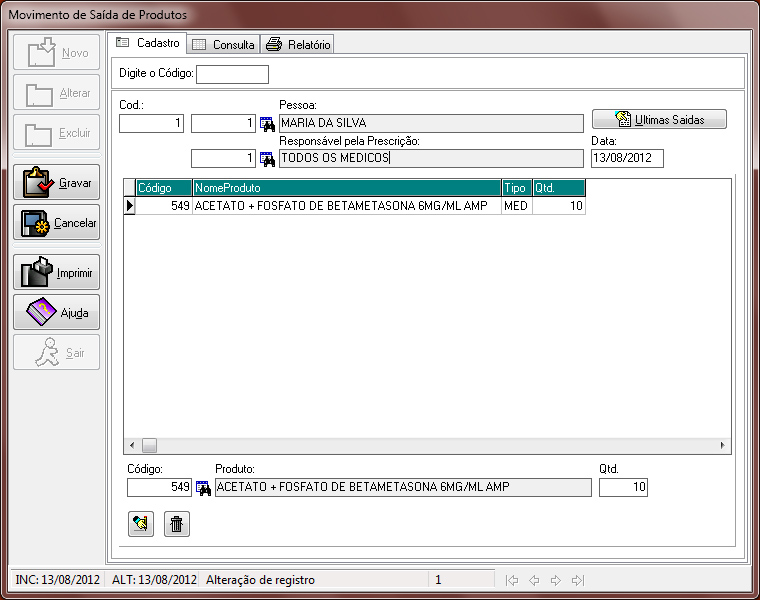The height and width of the screenshot is (600, 760).
Task: Click the trash can delete item button
Action: [177, 524]
